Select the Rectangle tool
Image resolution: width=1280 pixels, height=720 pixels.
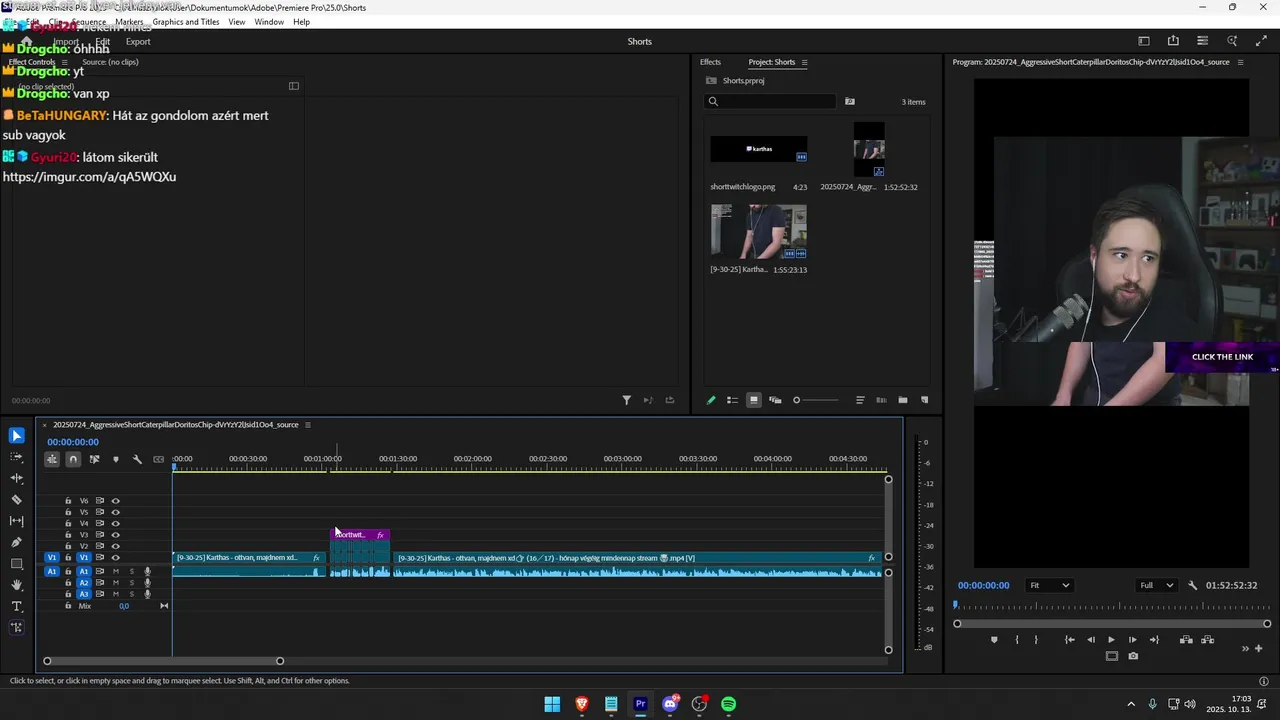point(16,564)
